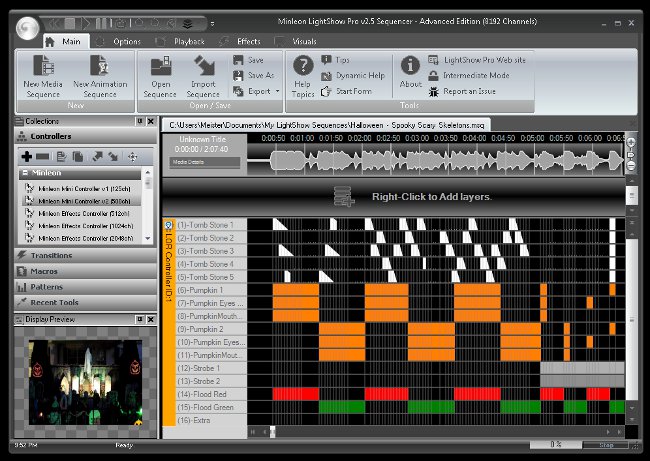Click the controller list scroll-down arrow
650x461 pixels.
pos(148,238)
